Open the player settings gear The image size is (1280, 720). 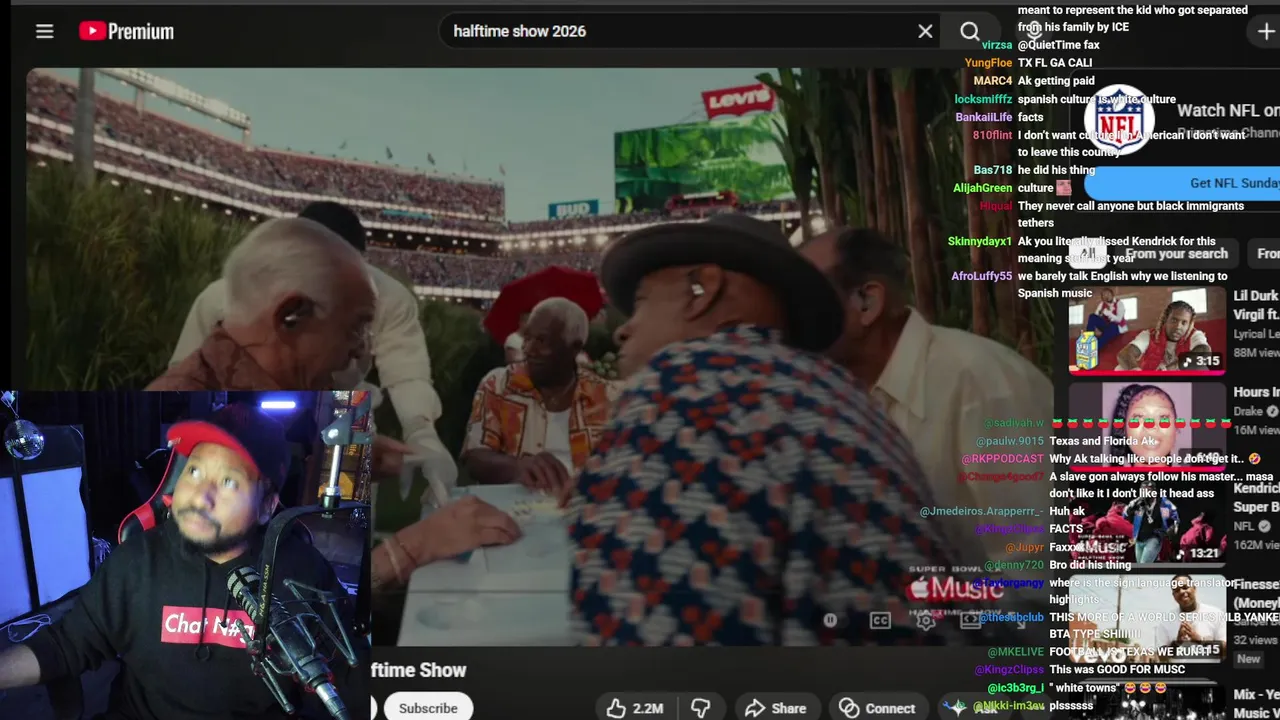click(x=926, y=620)
